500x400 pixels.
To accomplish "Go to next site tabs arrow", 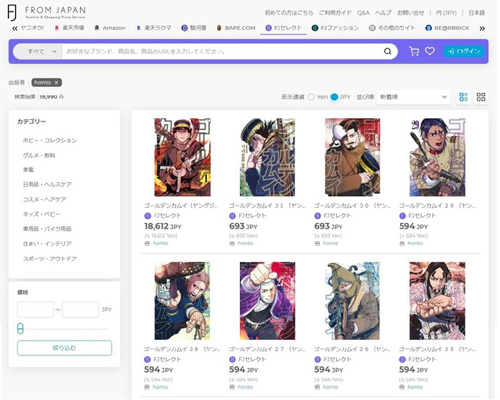I will (x=482, y=28).
